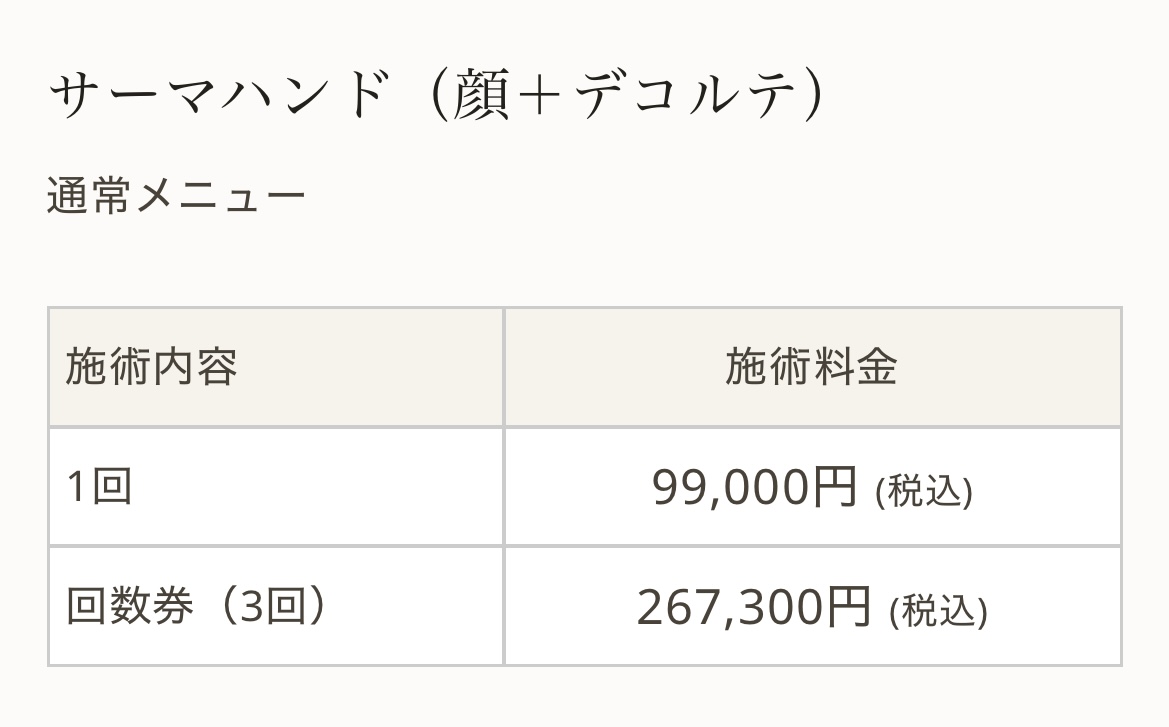Screen dimensions: 1169x727
Task: Click the 99,000円 price
Action: pyautogui.click(x=755, y=487)
